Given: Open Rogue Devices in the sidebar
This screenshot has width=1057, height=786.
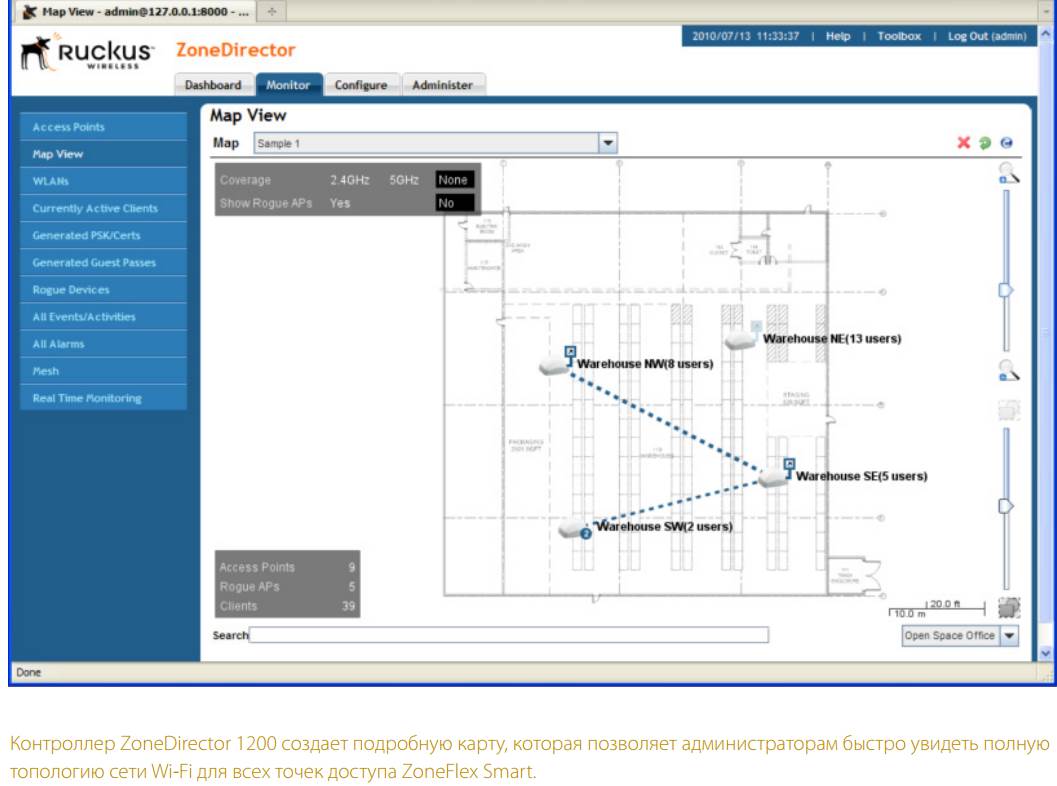Looking at the screenshot, I should coord(71,290).
